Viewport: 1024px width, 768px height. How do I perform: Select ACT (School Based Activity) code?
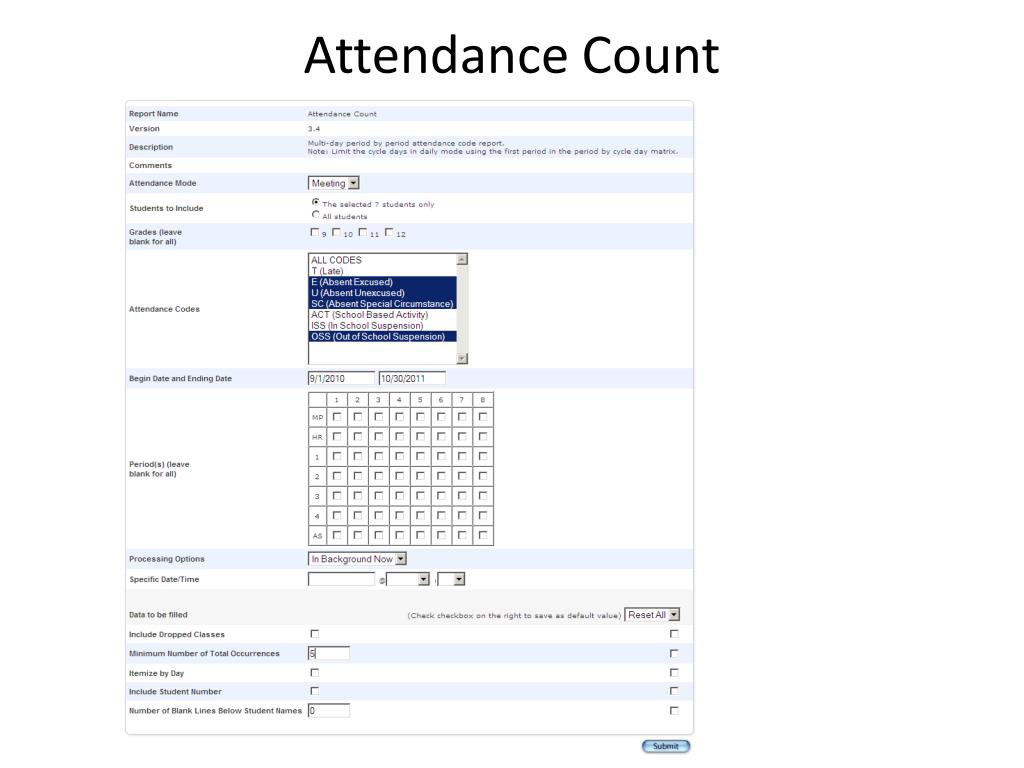(x=382, y=315)
